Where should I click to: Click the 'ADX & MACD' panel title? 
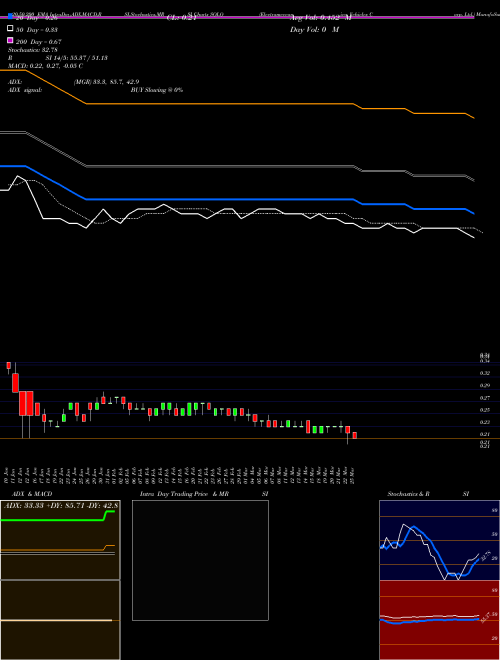(x=32, y=494)
